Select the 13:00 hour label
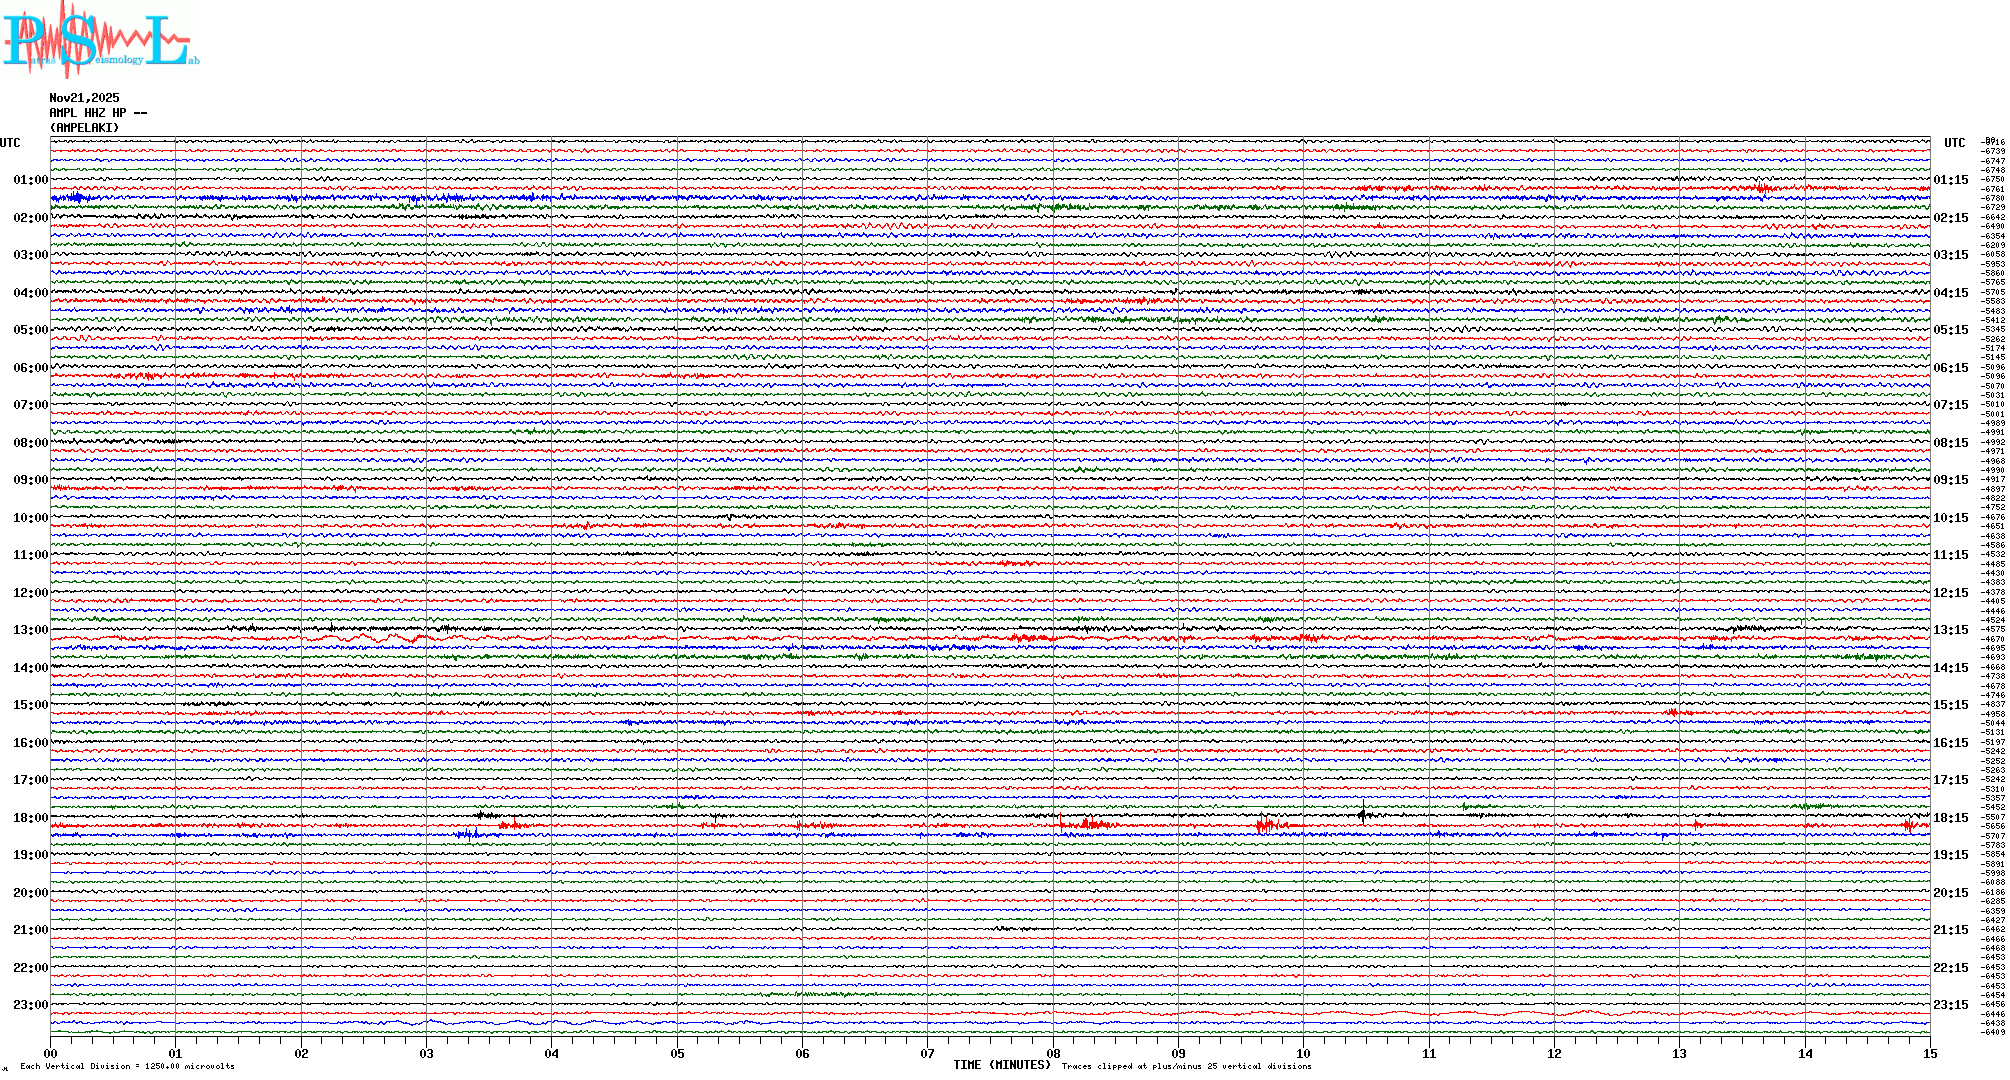This screenshot has height=1080, width=2010. coord(30,630)
